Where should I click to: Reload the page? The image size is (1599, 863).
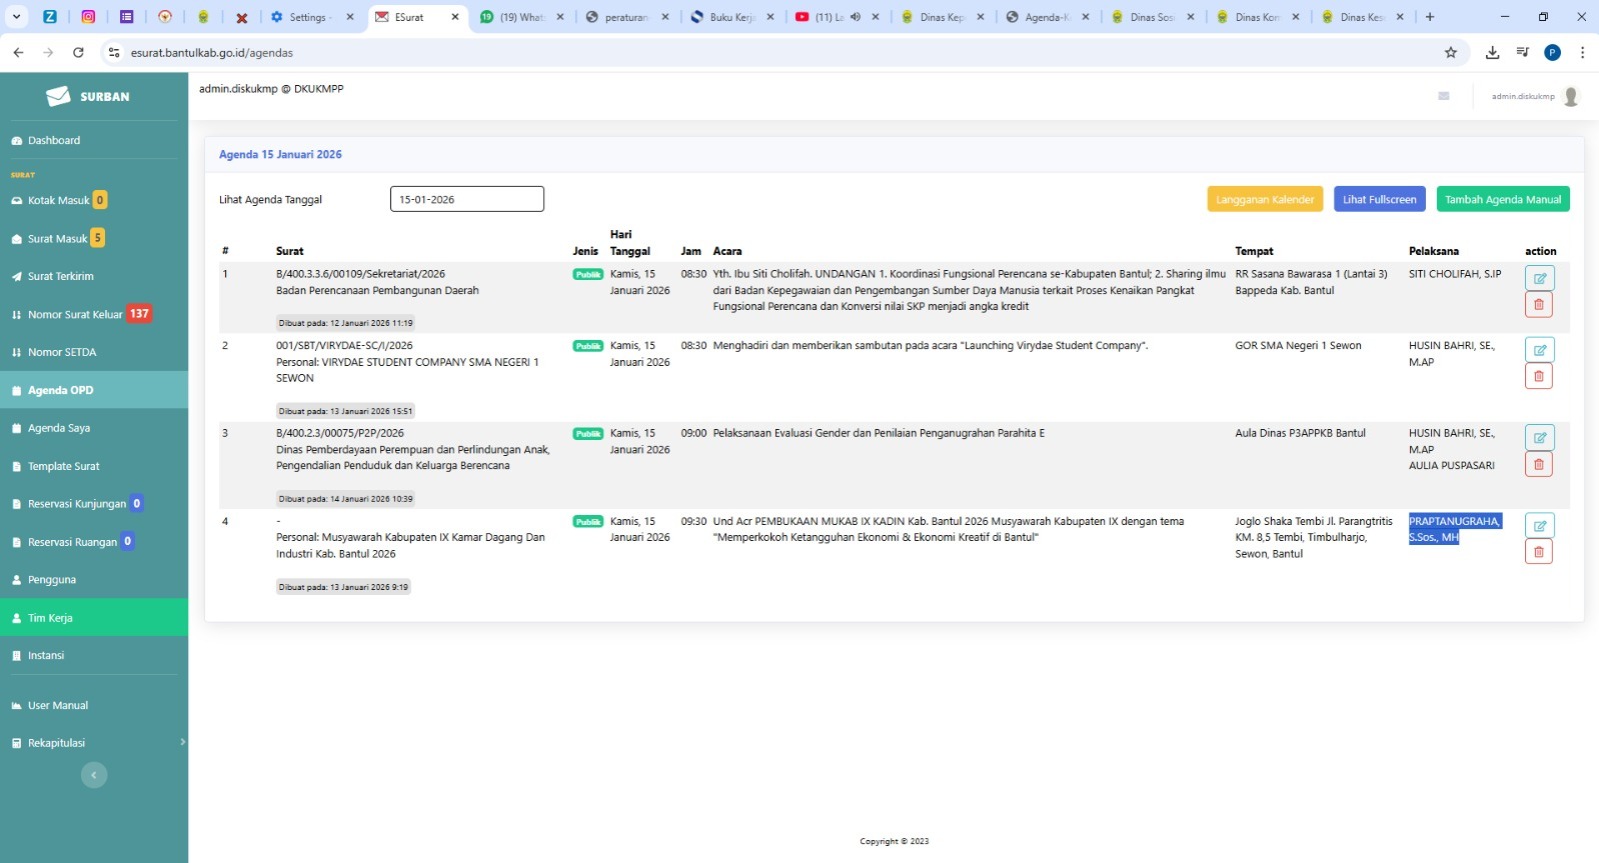tap(78, 53)
